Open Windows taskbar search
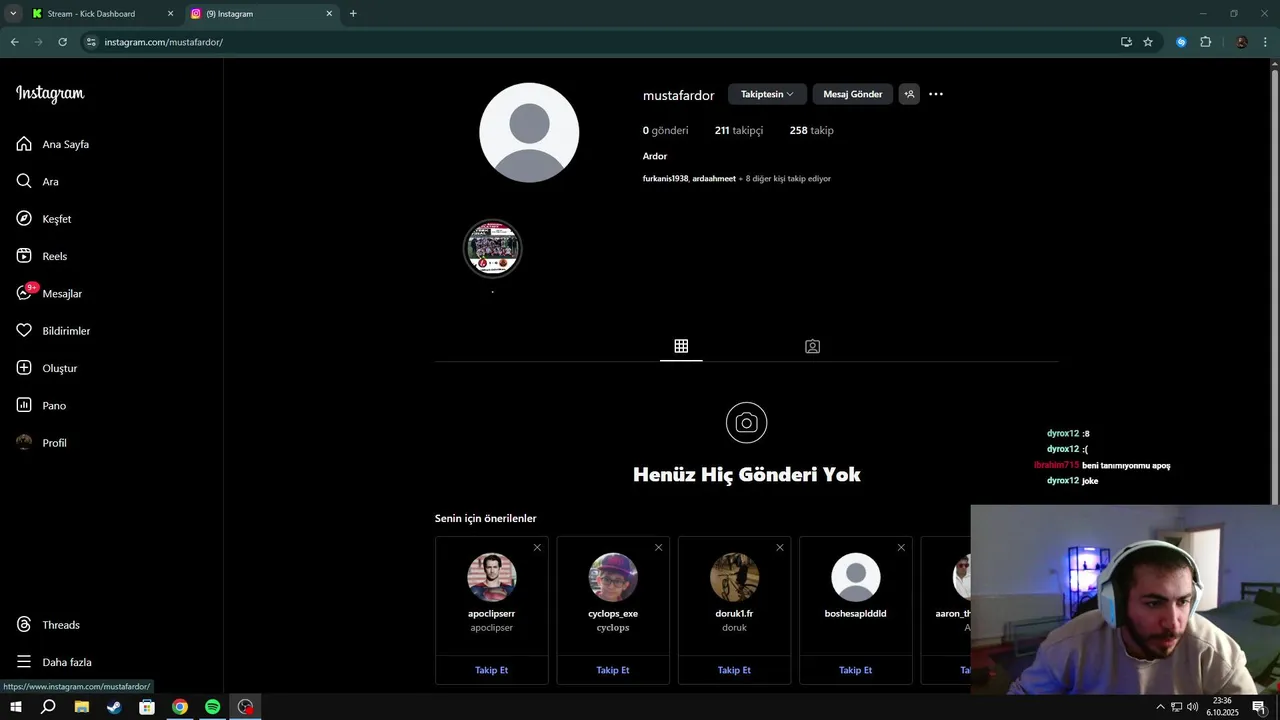This screenshot has width=1280, height=720. click(48, 707)
